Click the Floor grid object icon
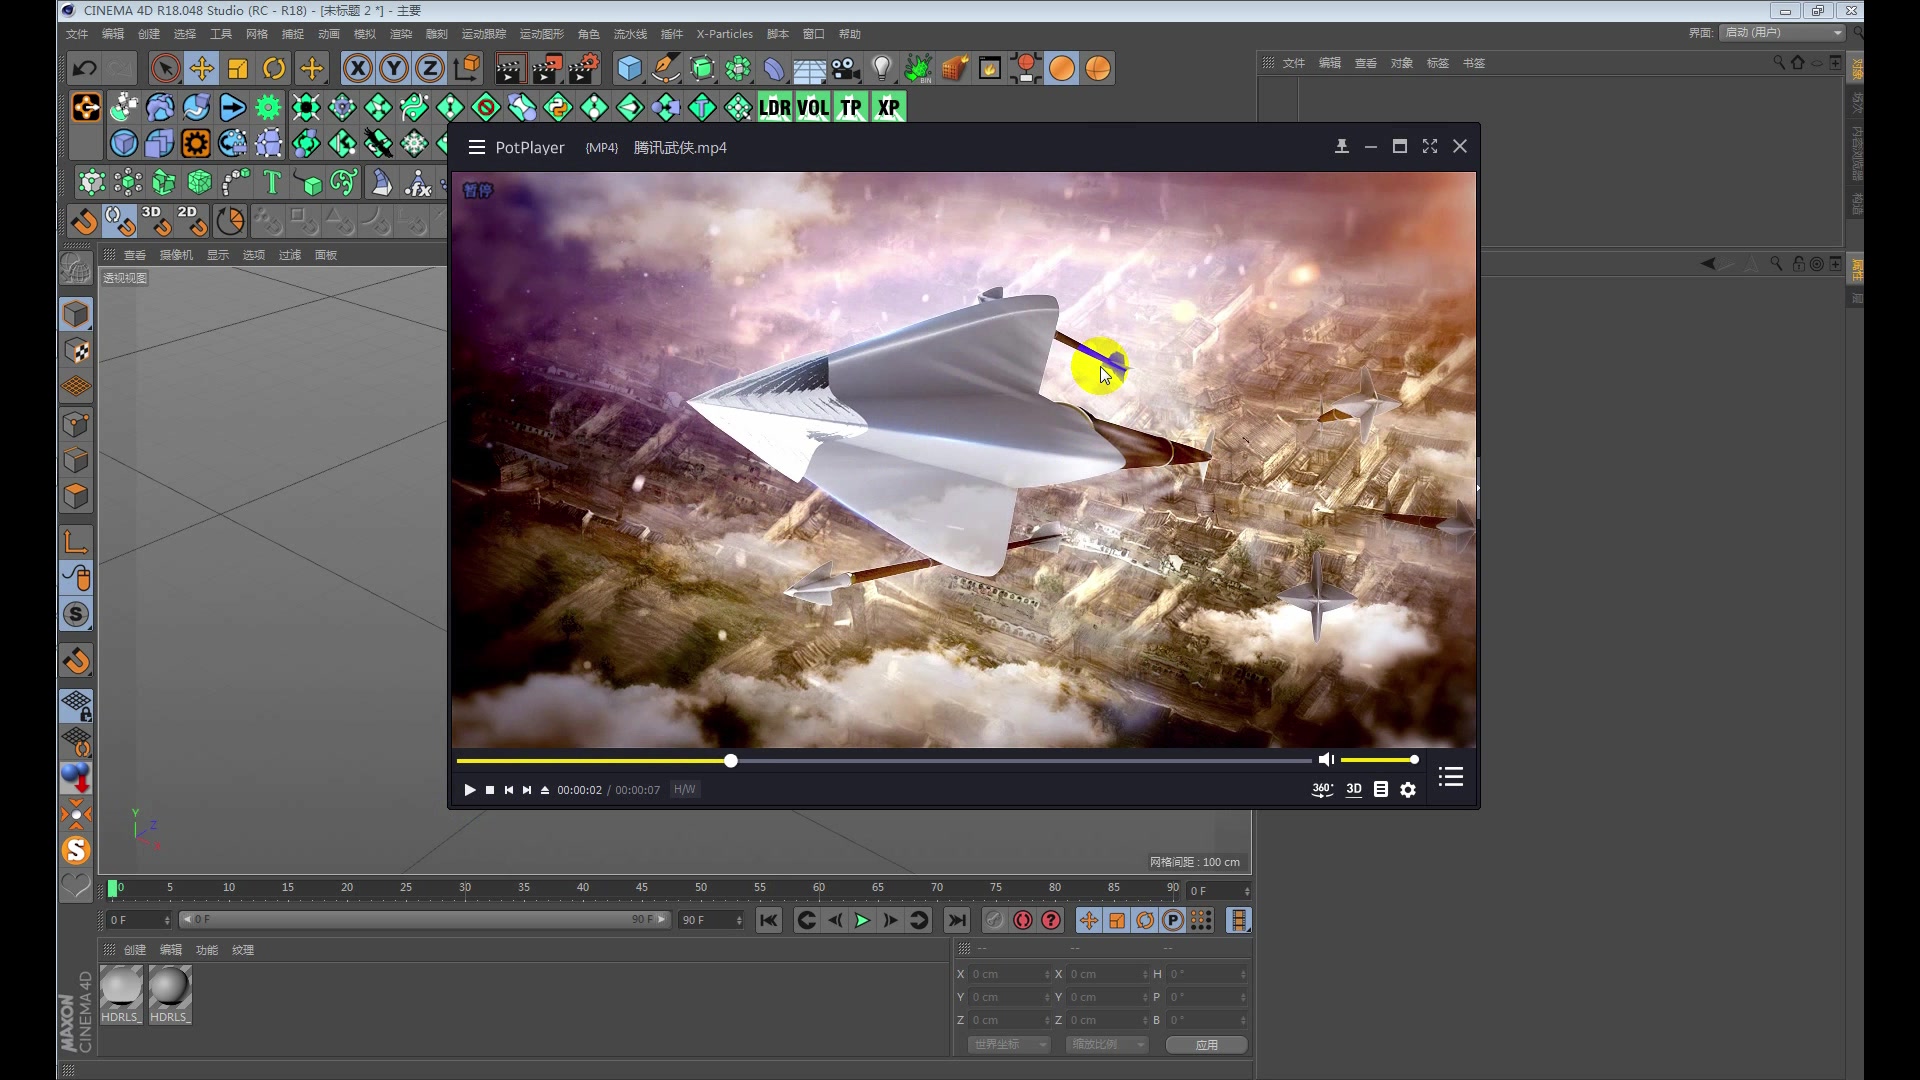This screenshot has width=1920, height=1080. [810, 69]
